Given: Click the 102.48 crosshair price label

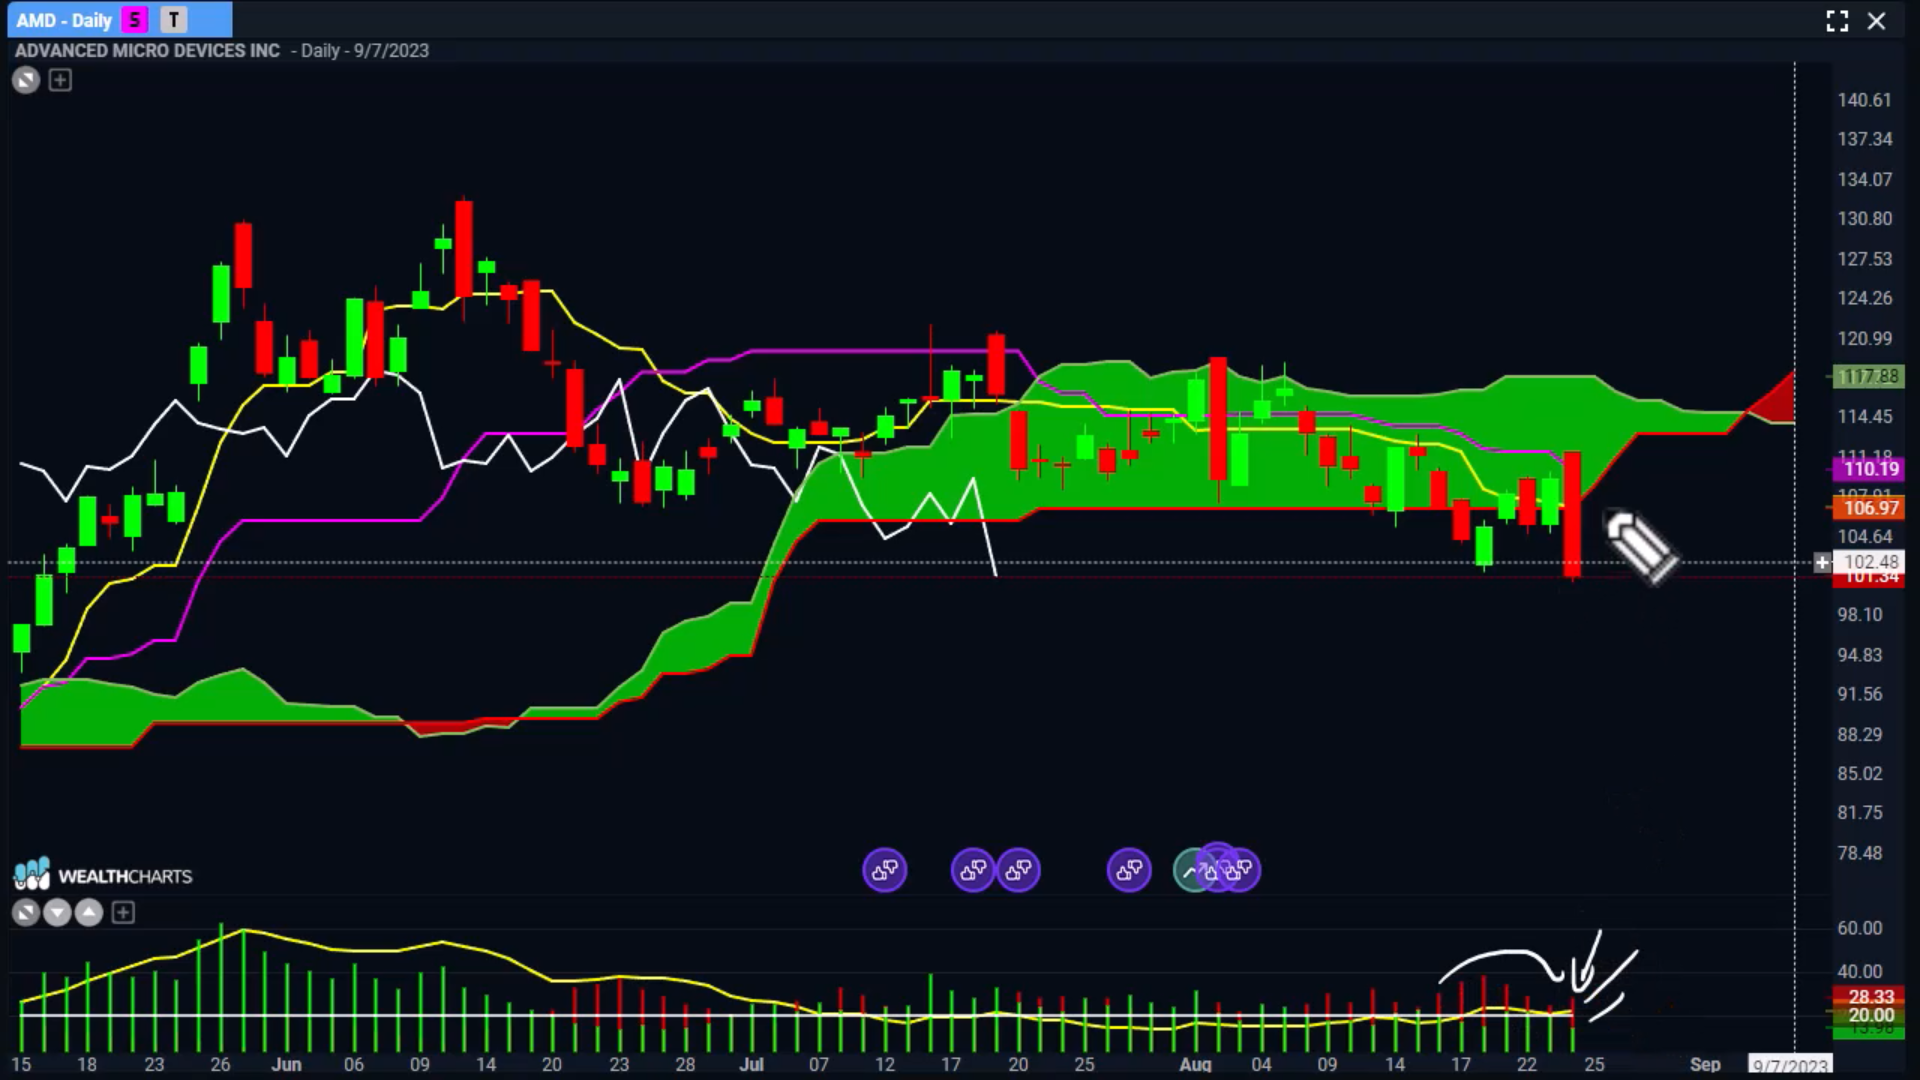Looking at the screenshot, I should point(1868,562).
